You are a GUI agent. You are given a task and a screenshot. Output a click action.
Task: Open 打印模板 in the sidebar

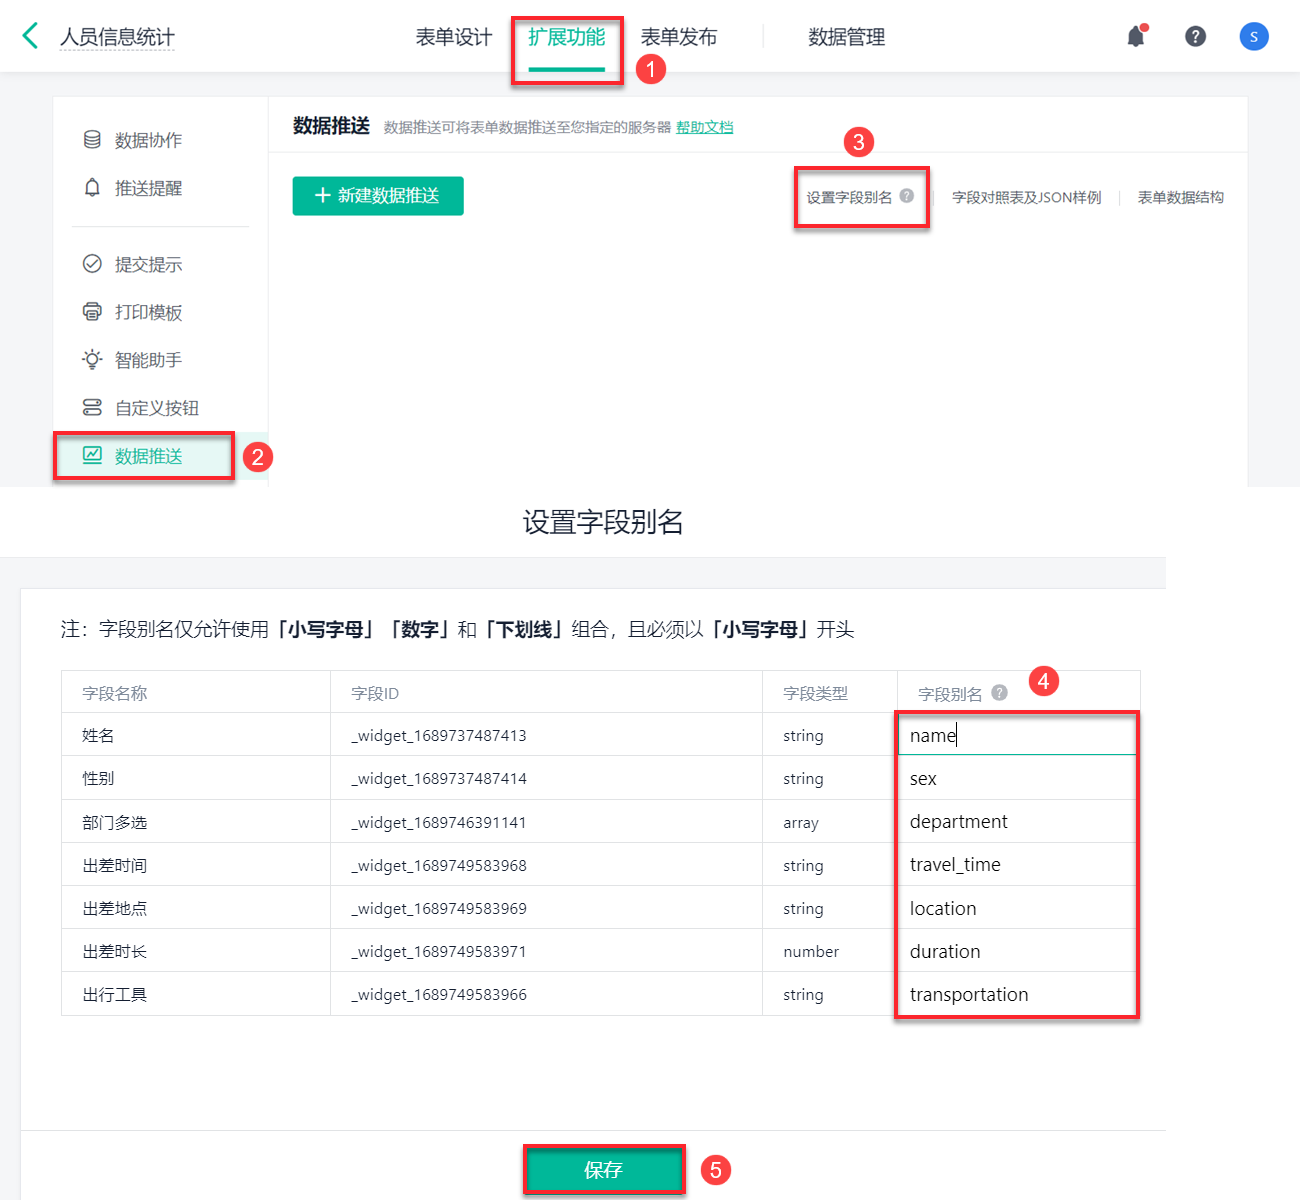pyautogui.click(x=148, y=312)
